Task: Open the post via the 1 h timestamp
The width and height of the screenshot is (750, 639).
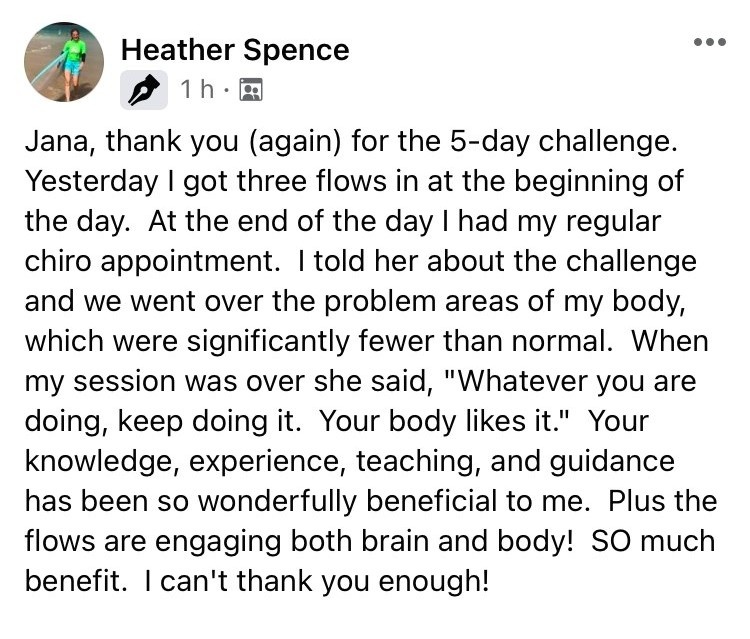Action: tap(197, 89)
